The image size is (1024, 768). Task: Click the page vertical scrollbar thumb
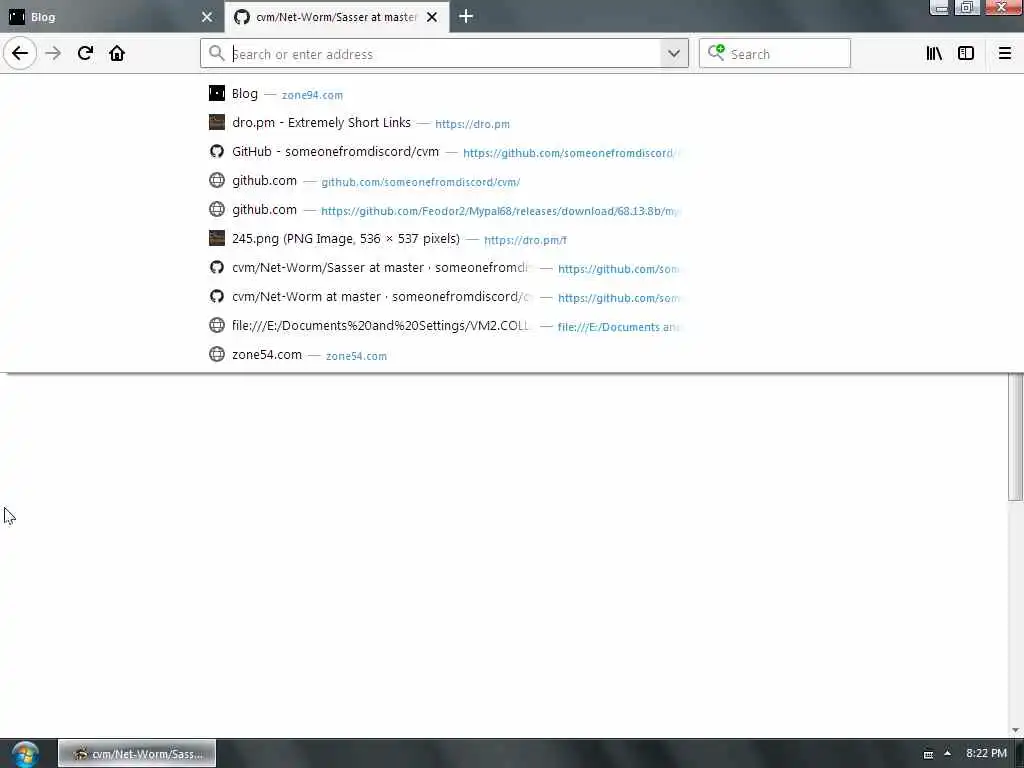pos(1016,436)
